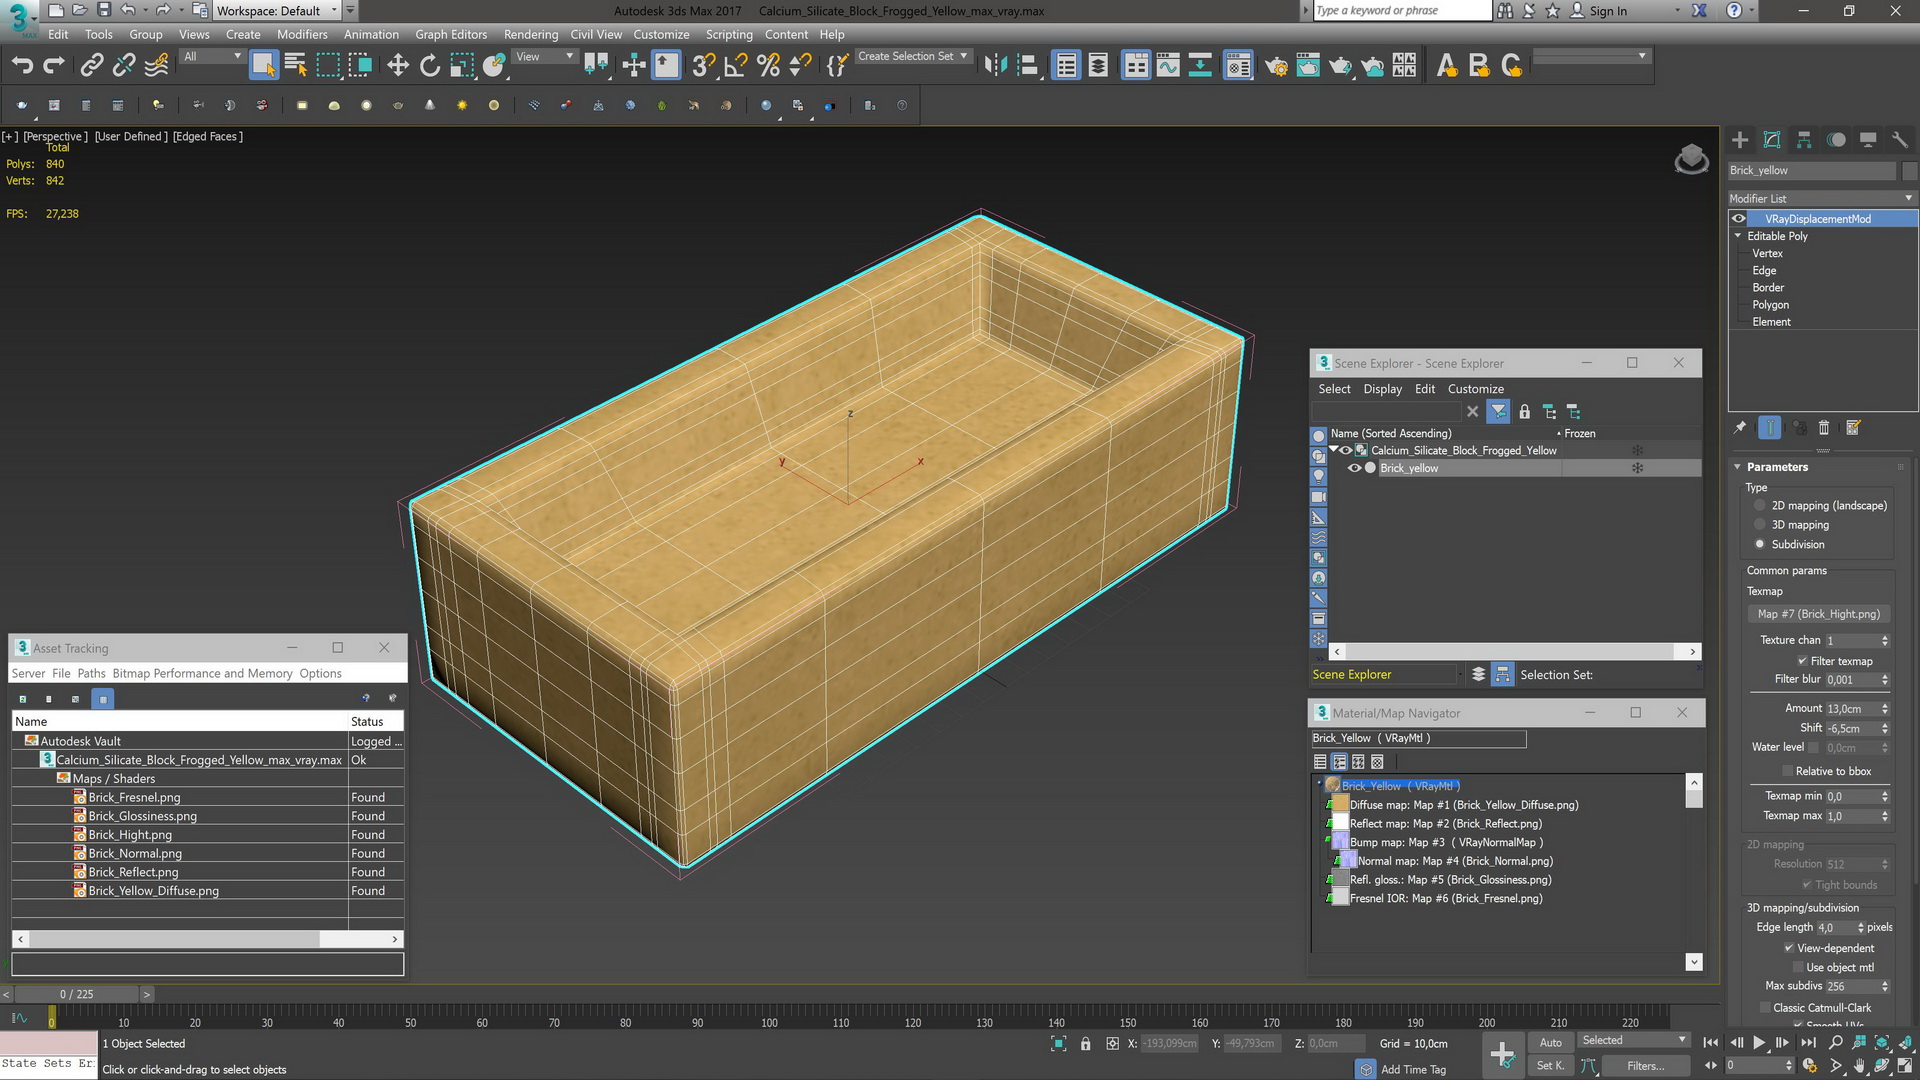Click the Map #7 Brick_Hight.png texmap button
Viewport: 1920px width, 1080px height.
(1818, 614)
